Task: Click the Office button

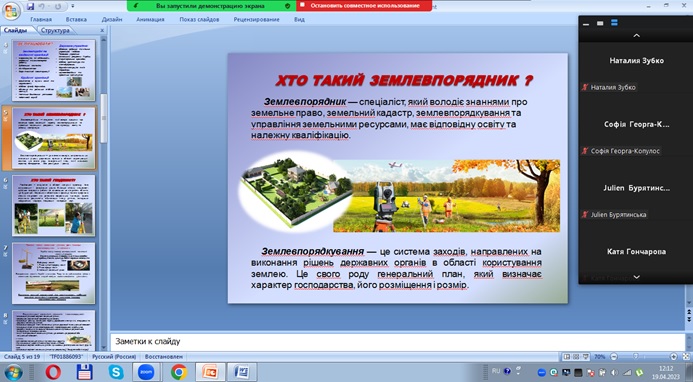Action: pyautogui.click(x=11, y=11)
